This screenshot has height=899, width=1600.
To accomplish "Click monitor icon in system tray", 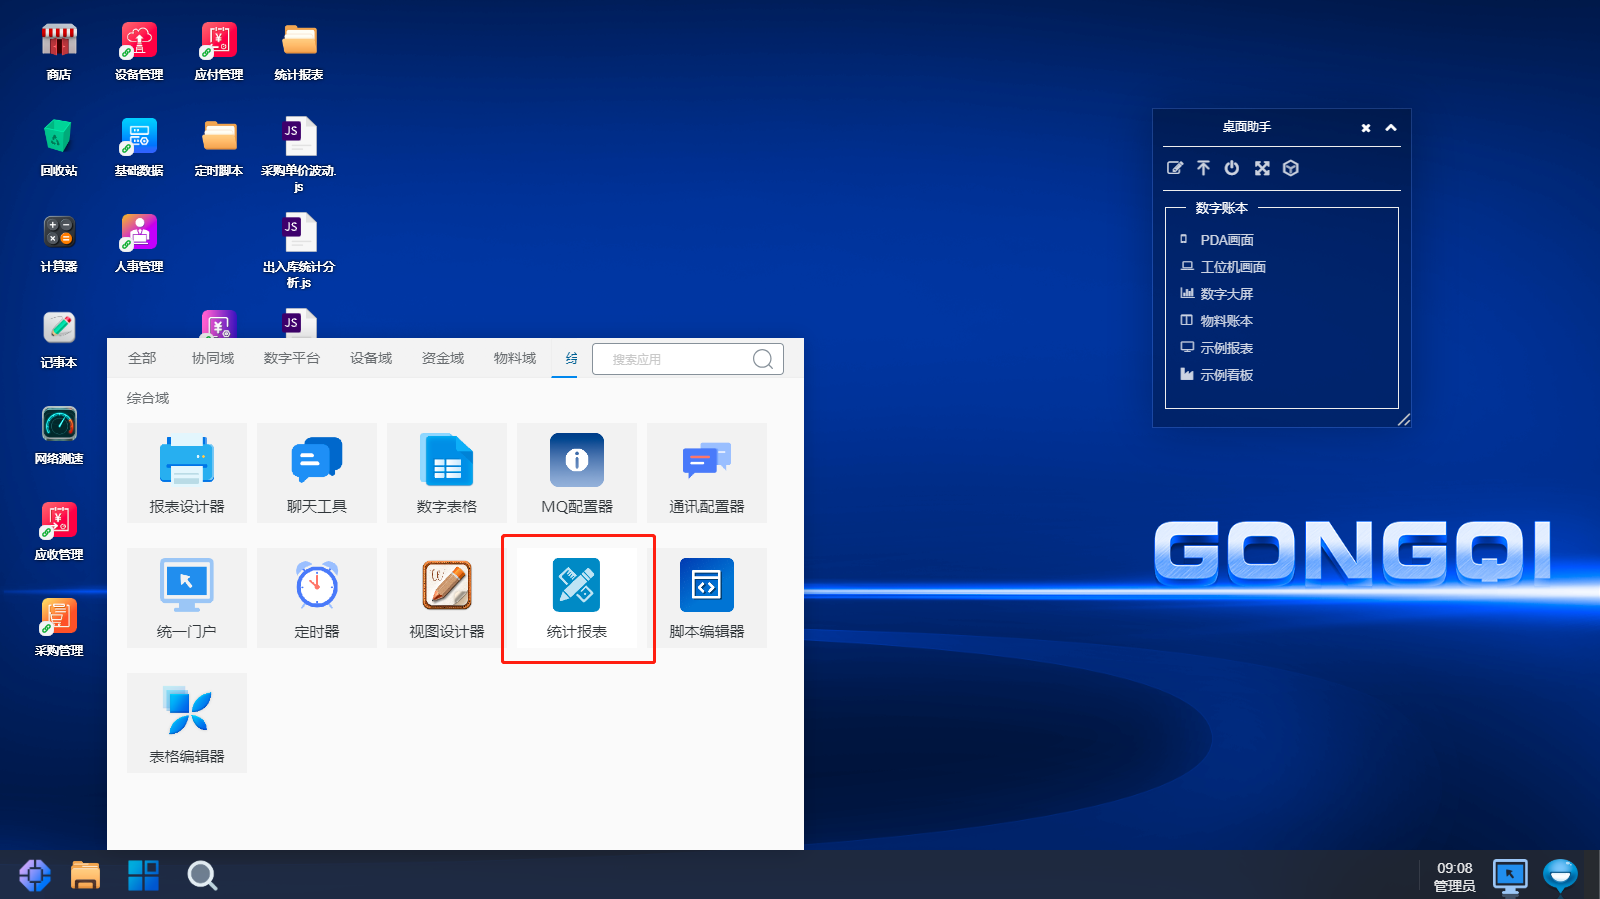I will (1510, 876).
